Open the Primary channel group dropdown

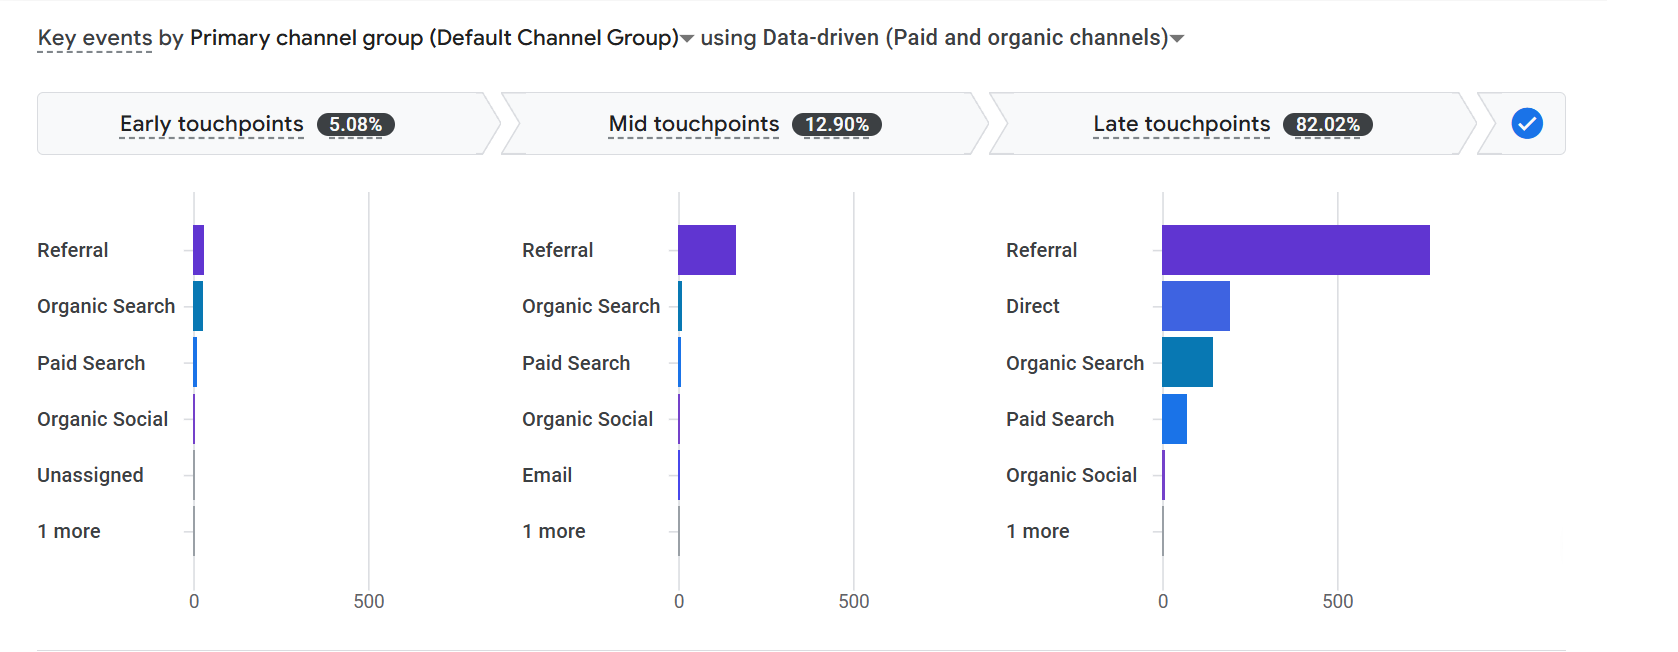click(686, 40)
